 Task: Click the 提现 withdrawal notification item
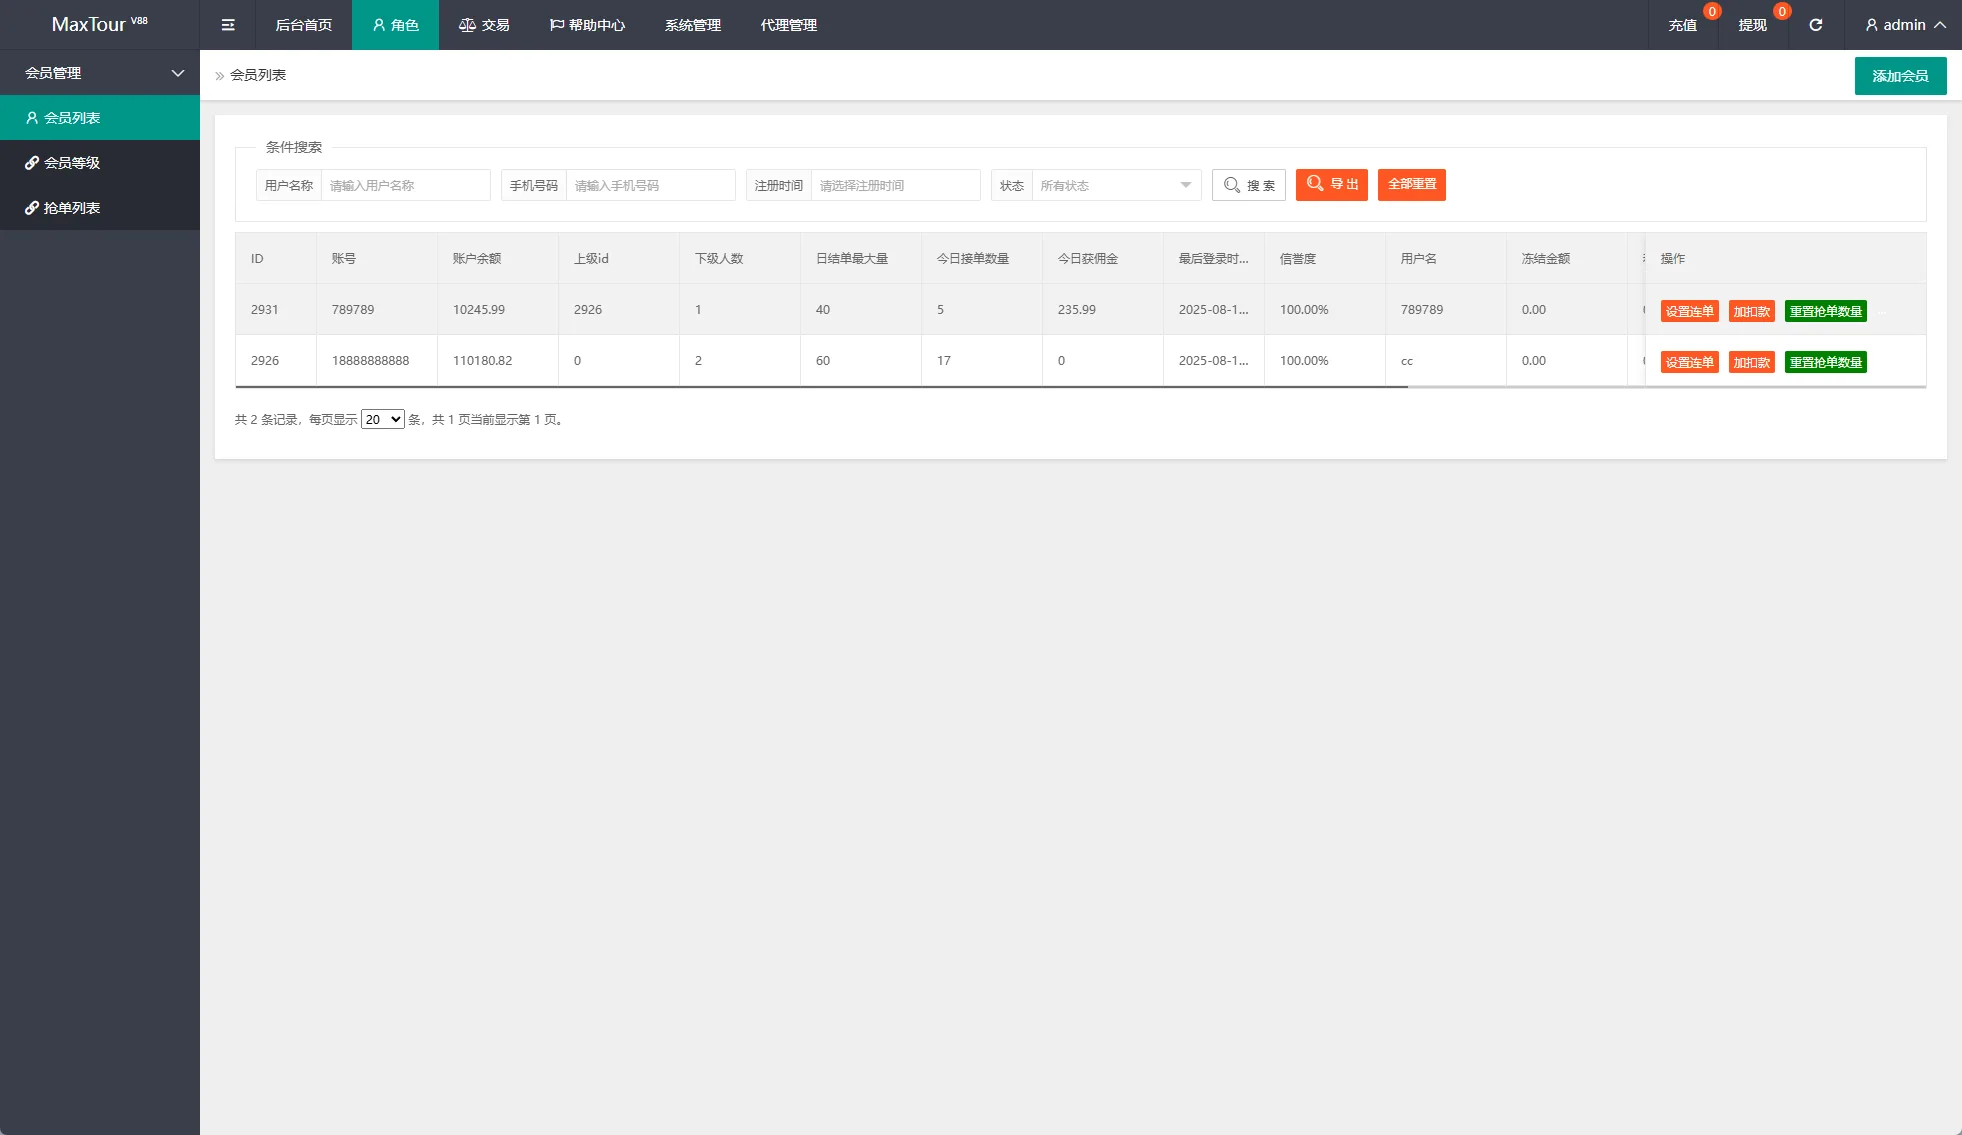pos(1752,25)
